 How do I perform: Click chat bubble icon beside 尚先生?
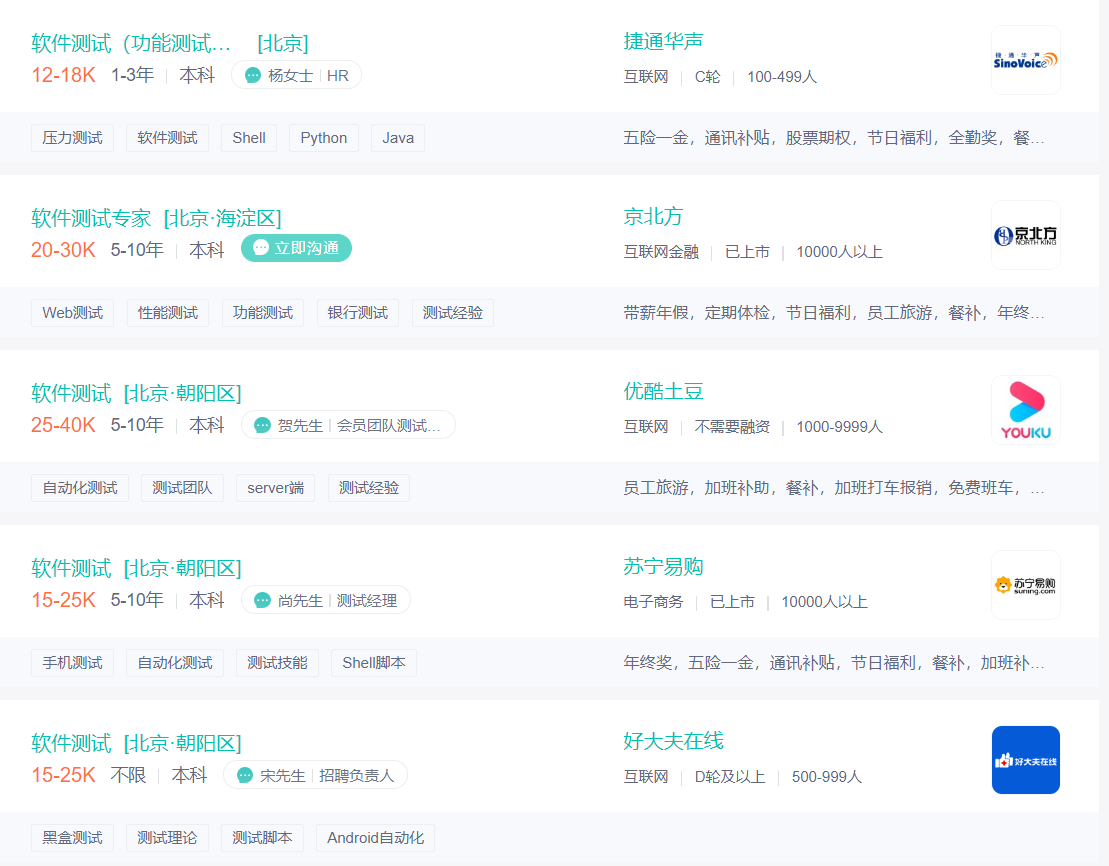(262, 600)
